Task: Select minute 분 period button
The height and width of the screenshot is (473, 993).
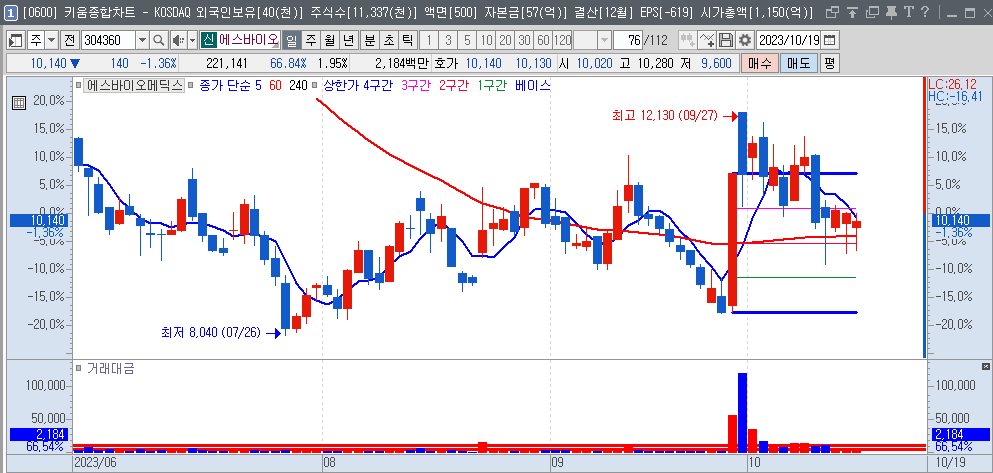Action: (370, 41)
